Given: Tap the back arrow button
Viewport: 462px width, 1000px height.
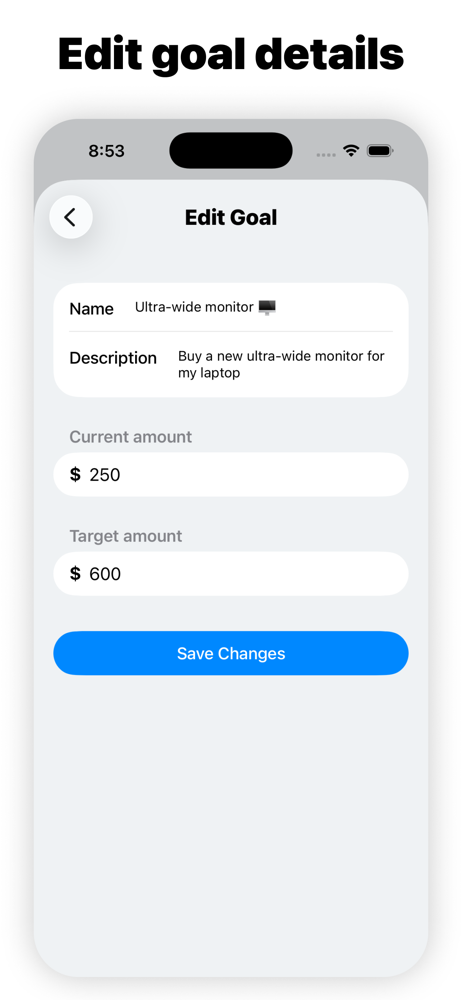Looking at the screenshot, I should [x=71, y=217].
